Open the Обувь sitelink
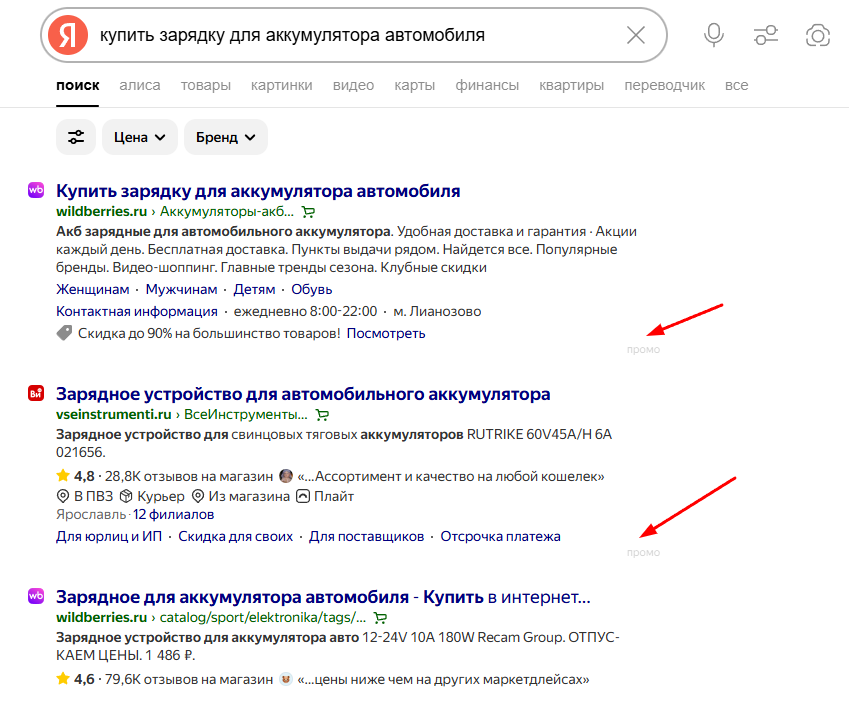This screenshot has width=849, height=705. 312,289
